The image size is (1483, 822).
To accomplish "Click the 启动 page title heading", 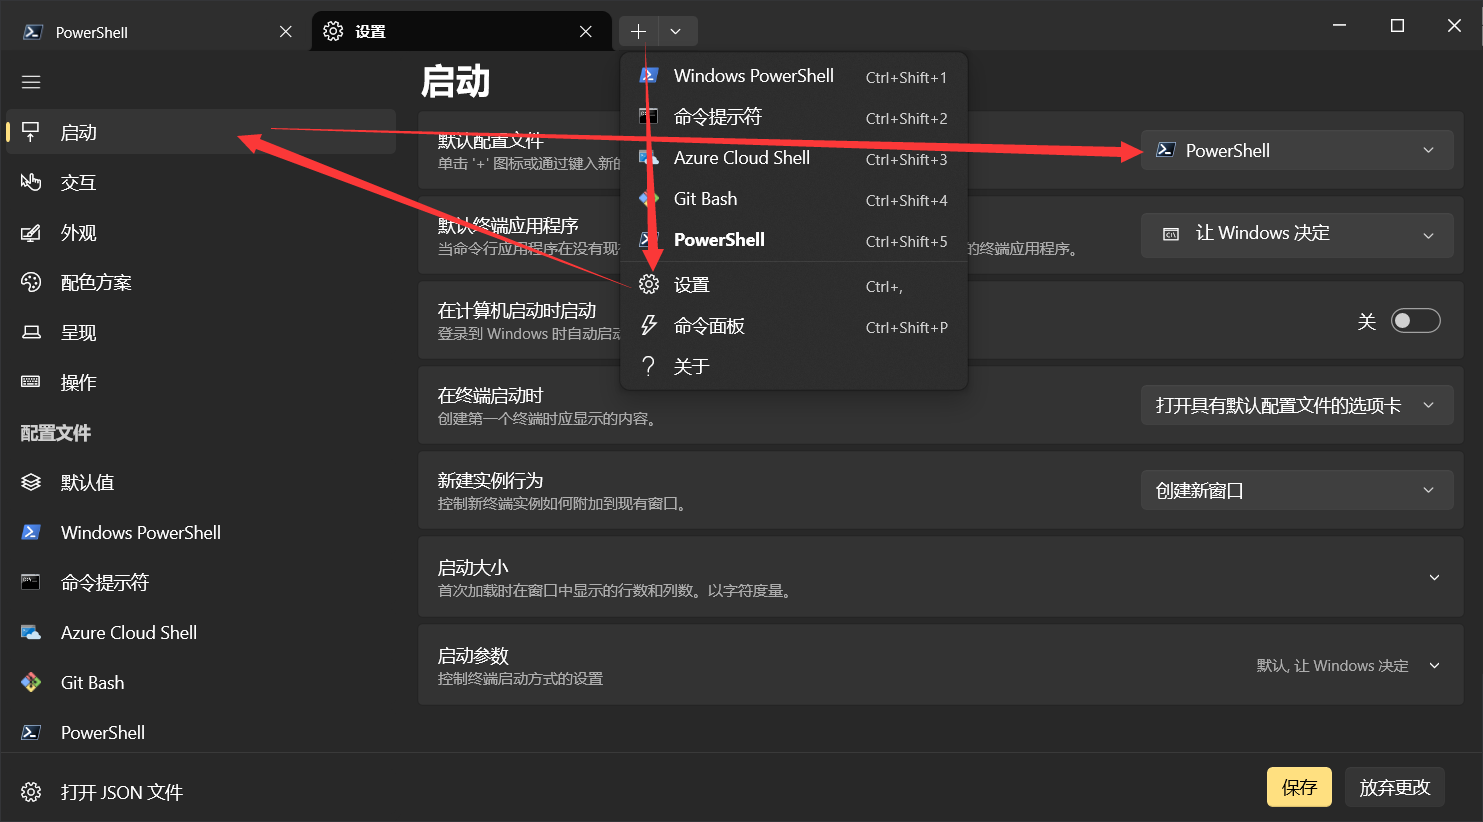I will 456,81.
